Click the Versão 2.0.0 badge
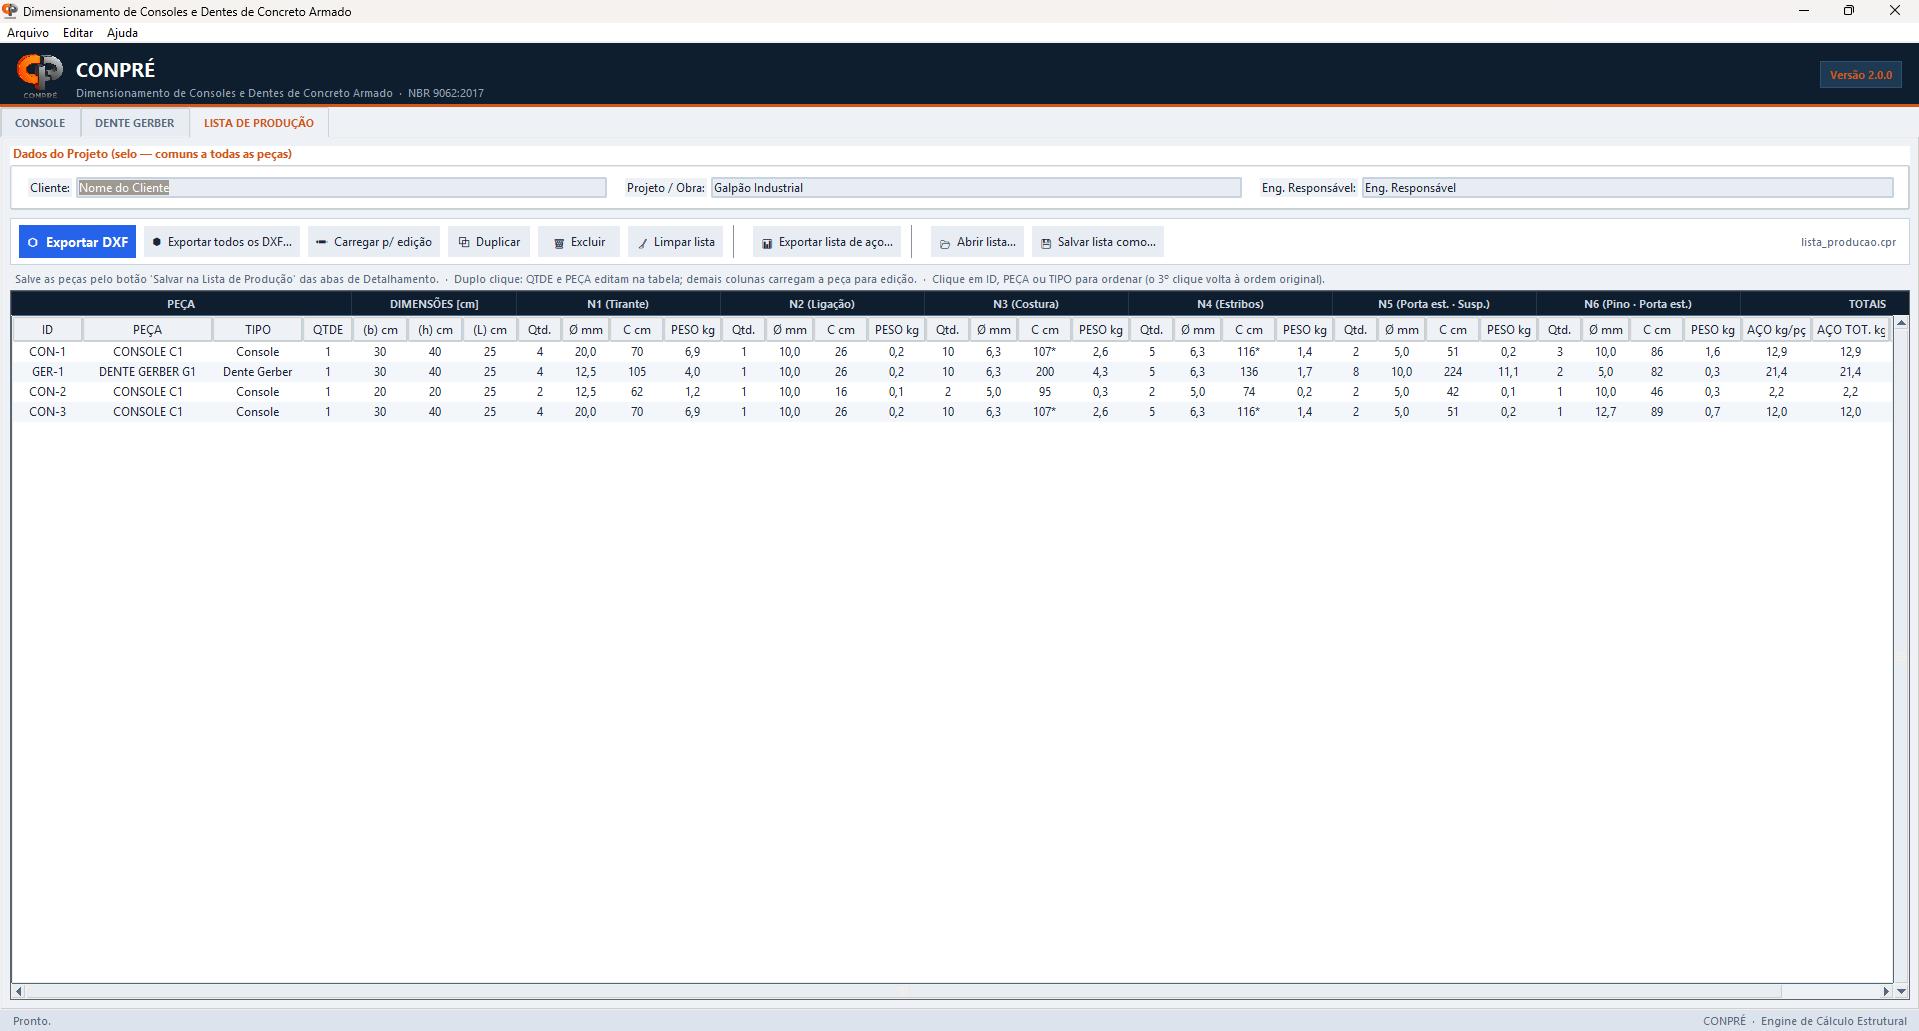1919x1031 pixels. click(x=1860, y=75)
